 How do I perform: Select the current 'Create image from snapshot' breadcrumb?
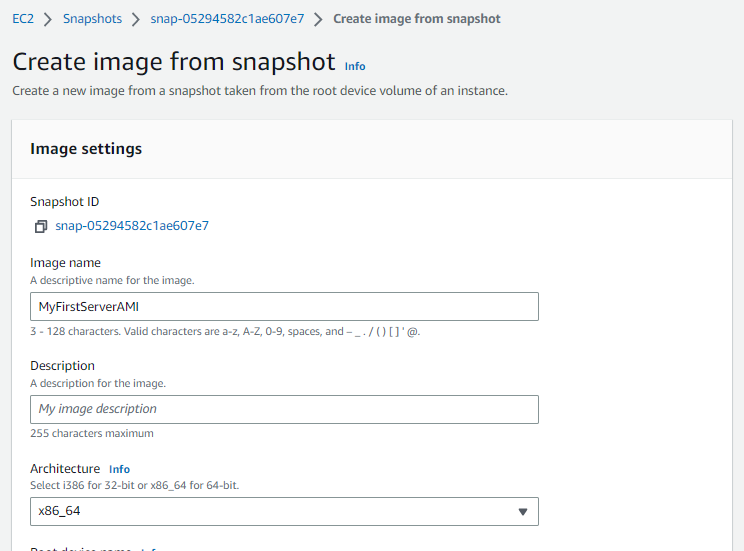click(x=417, y=19)
